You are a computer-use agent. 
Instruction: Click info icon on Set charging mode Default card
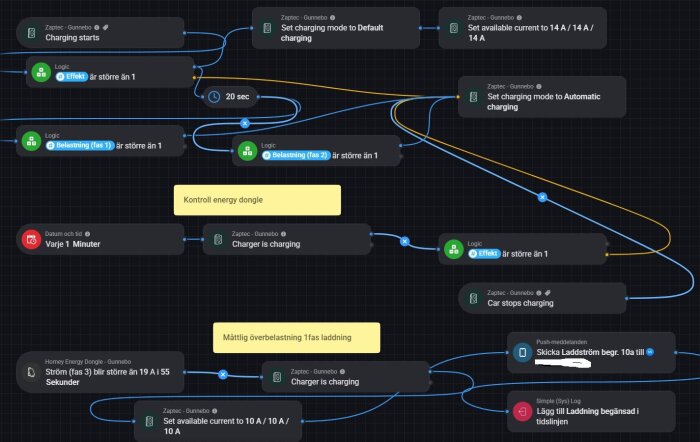pyautogui.click(x=332, y=18)
